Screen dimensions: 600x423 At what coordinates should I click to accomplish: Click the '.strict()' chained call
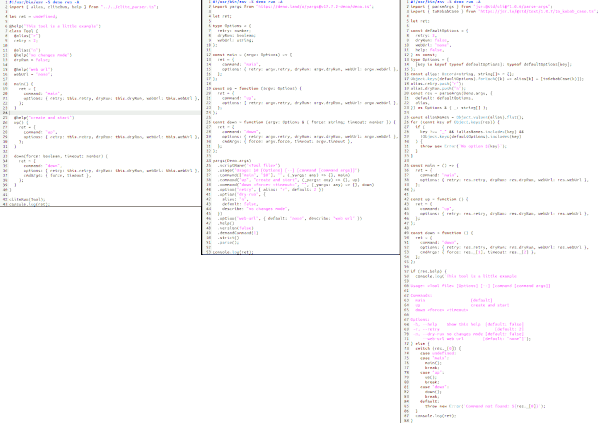(228, 238)
